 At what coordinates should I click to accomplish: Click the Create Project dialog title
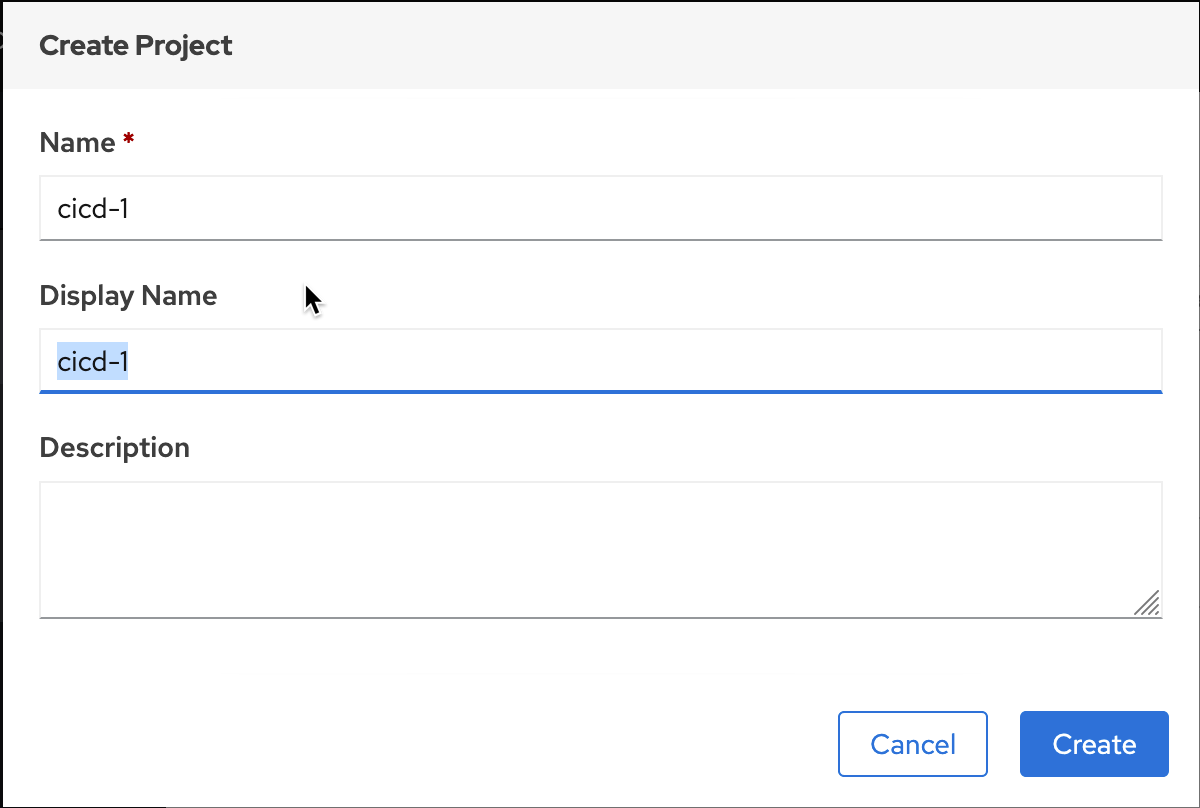pos(136,45)
